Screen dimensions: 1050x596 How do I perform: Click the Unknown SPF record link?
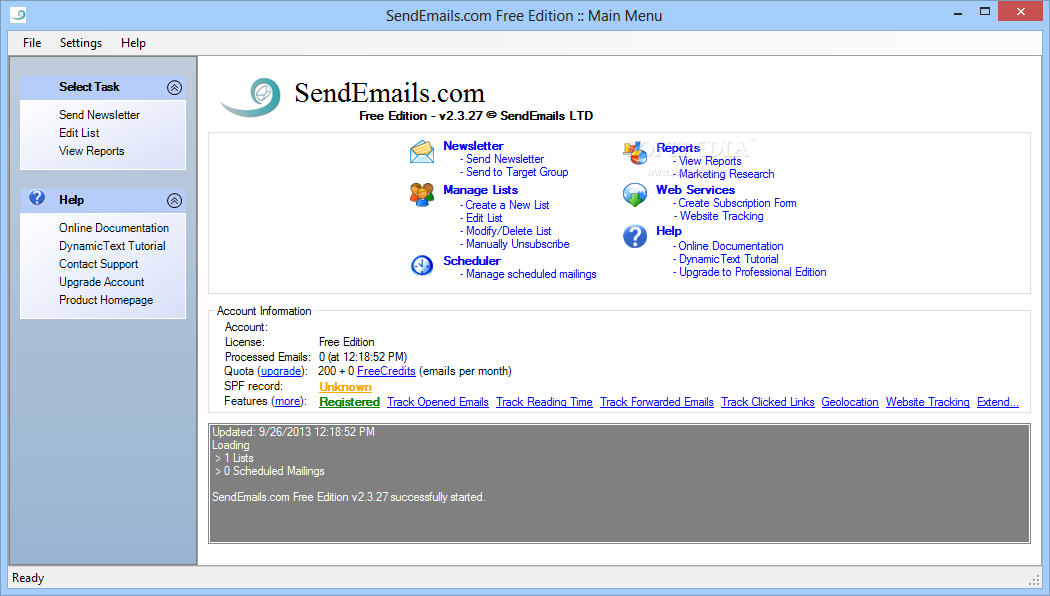[346, 386]
